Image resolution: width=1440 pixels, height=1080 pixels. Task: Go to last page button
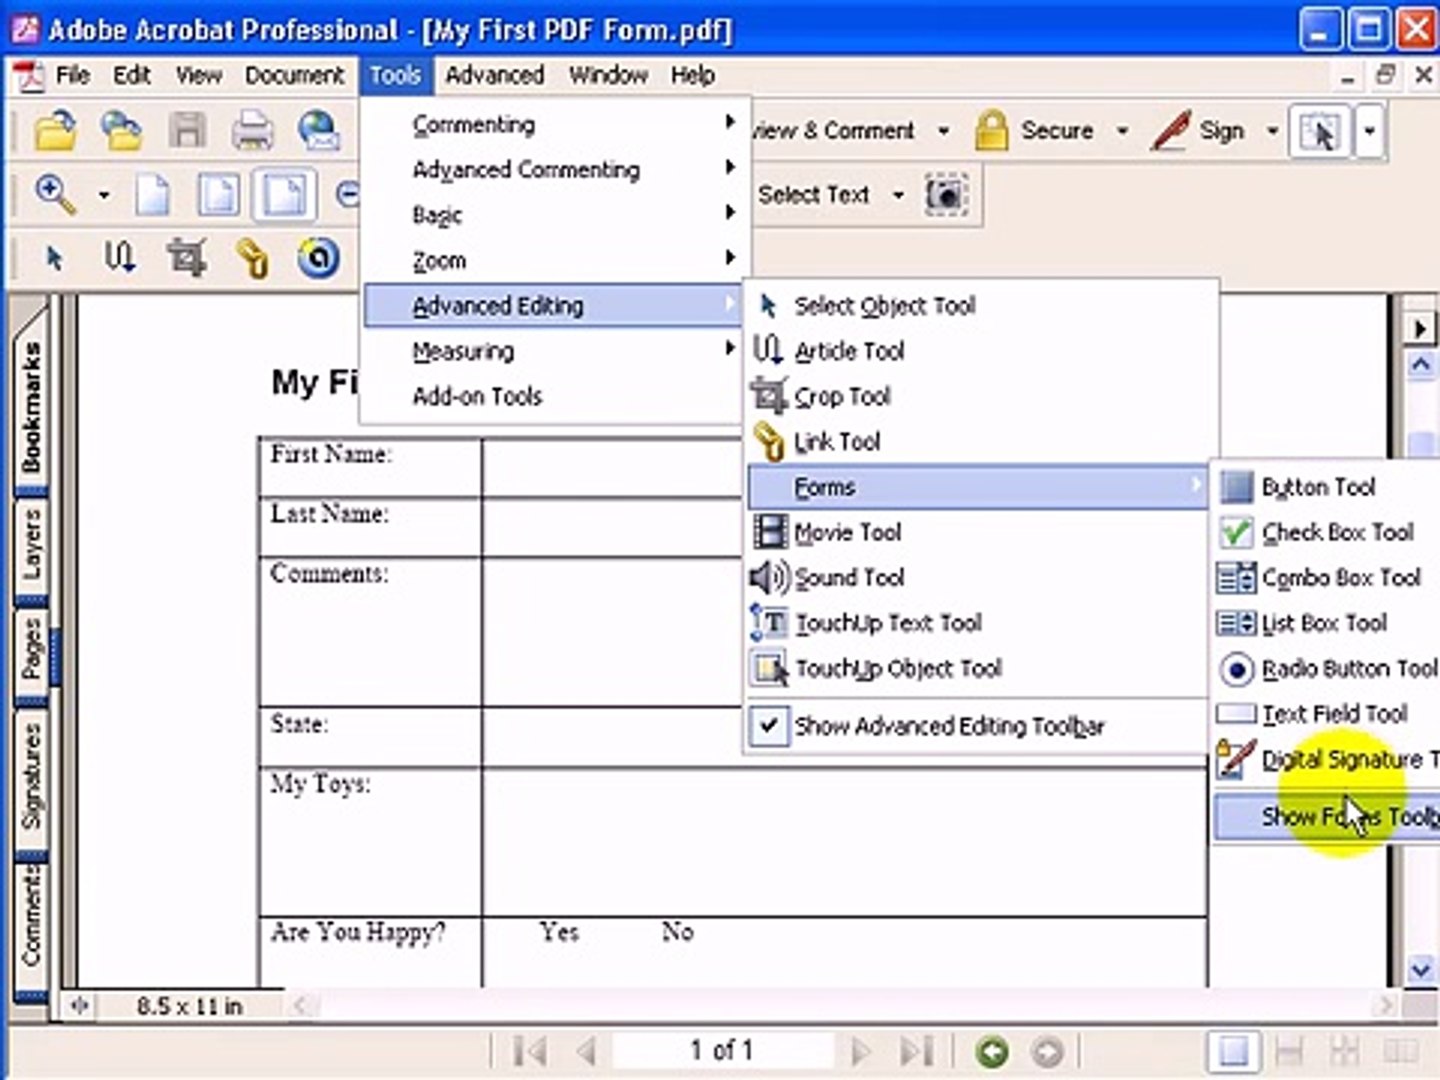916,1051
